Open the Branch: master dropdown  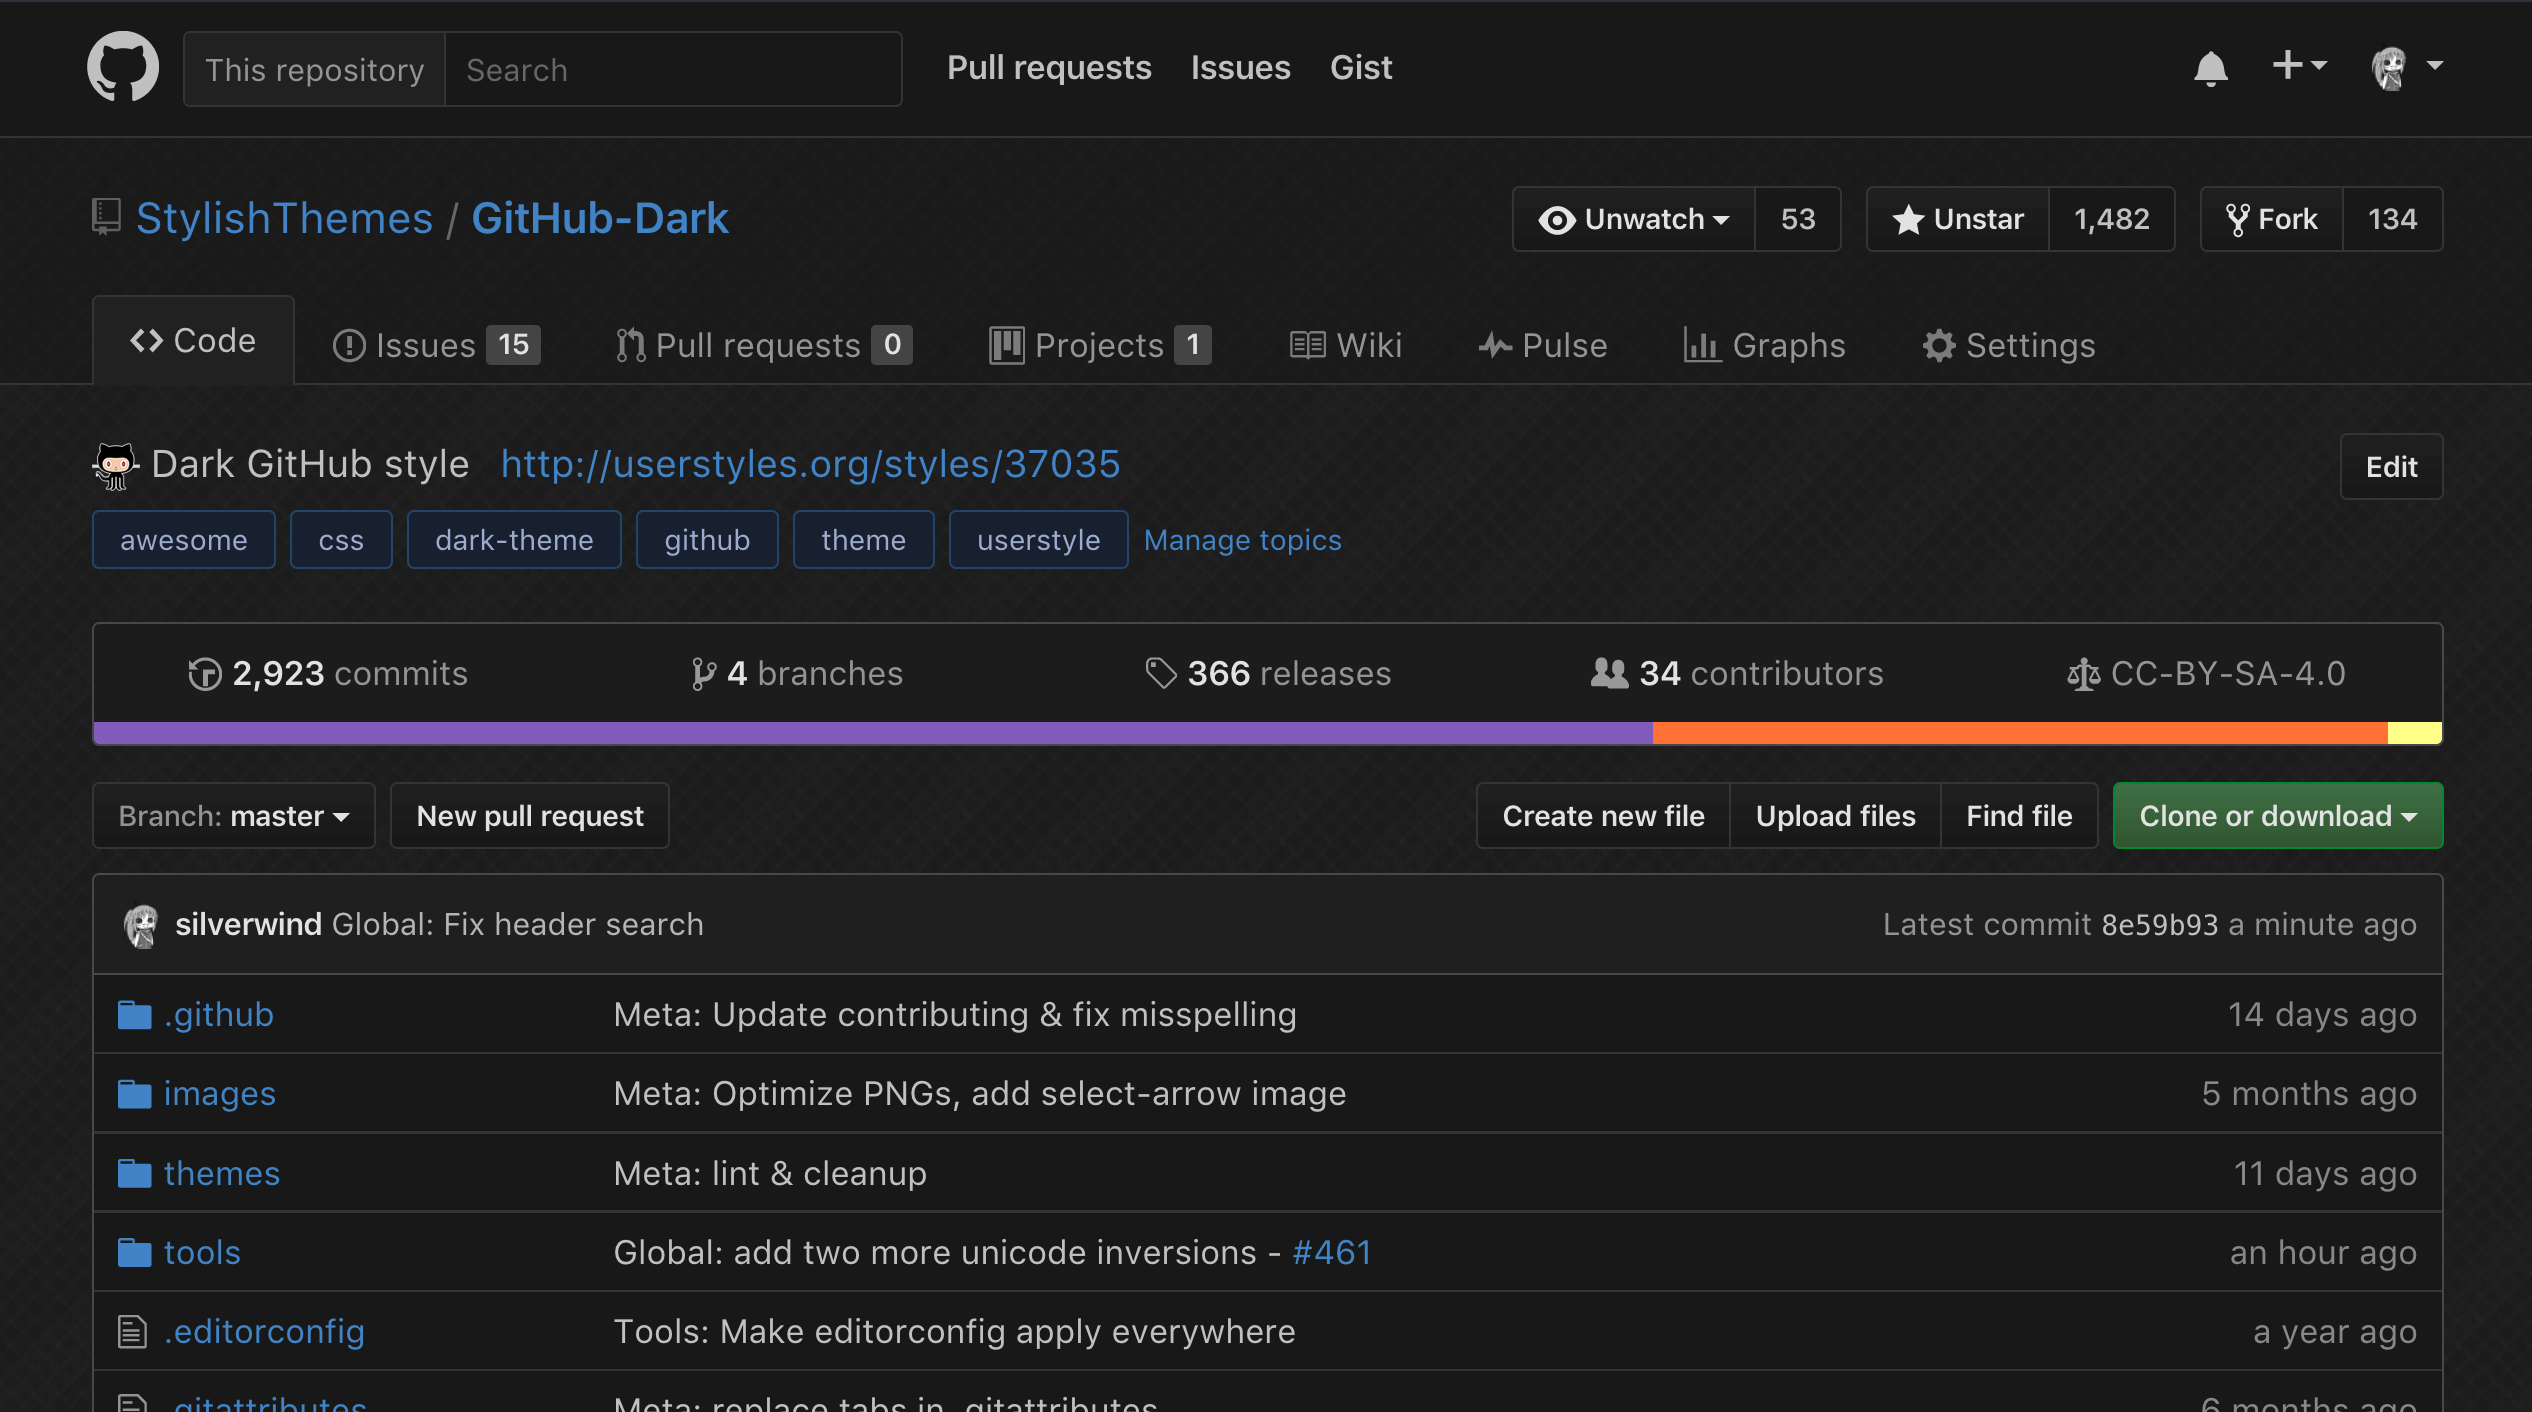tap(233, 816)
